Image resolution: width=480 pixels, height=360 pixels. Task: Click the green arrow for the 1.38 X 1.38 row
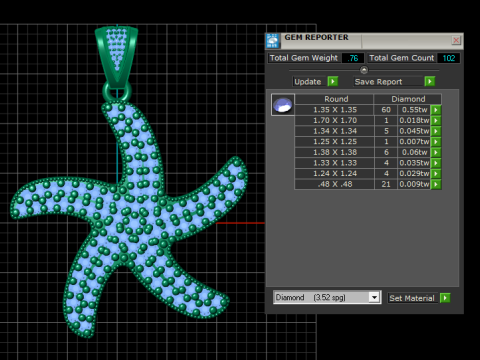click(x=436, y=152)
